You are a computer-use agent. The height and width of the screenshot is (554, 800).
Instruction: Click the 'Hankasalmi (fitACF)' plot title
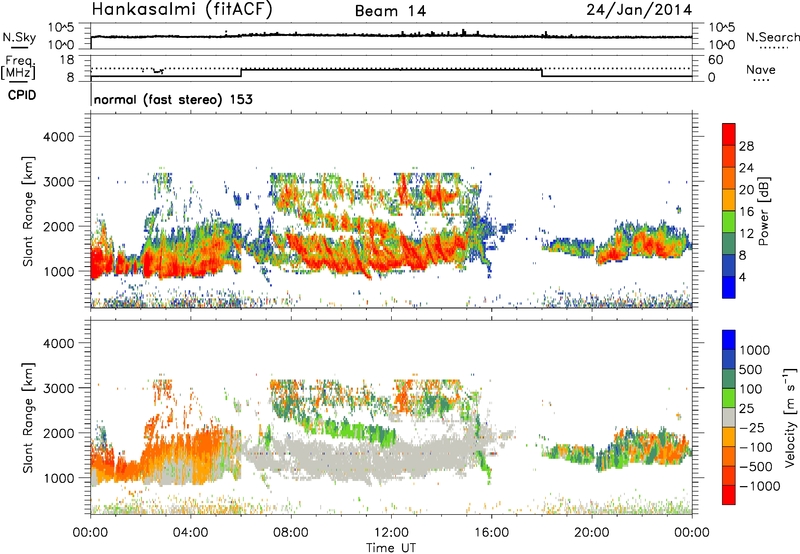182,9
